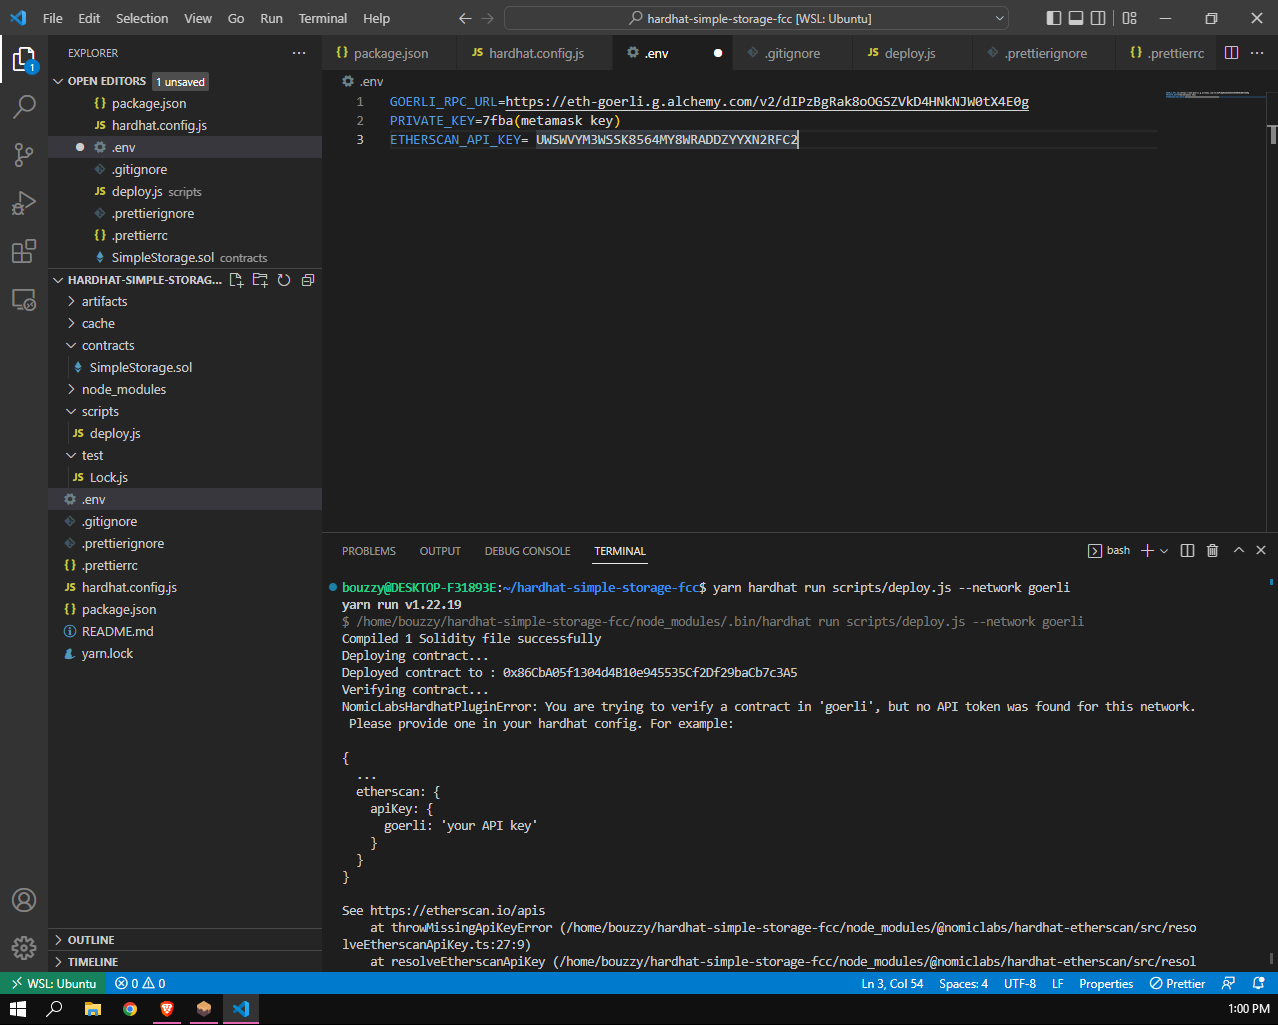Viewport: 1278px width, 1025px height.
Task: Click New File icon in explorer header
Action: [236, 280]
